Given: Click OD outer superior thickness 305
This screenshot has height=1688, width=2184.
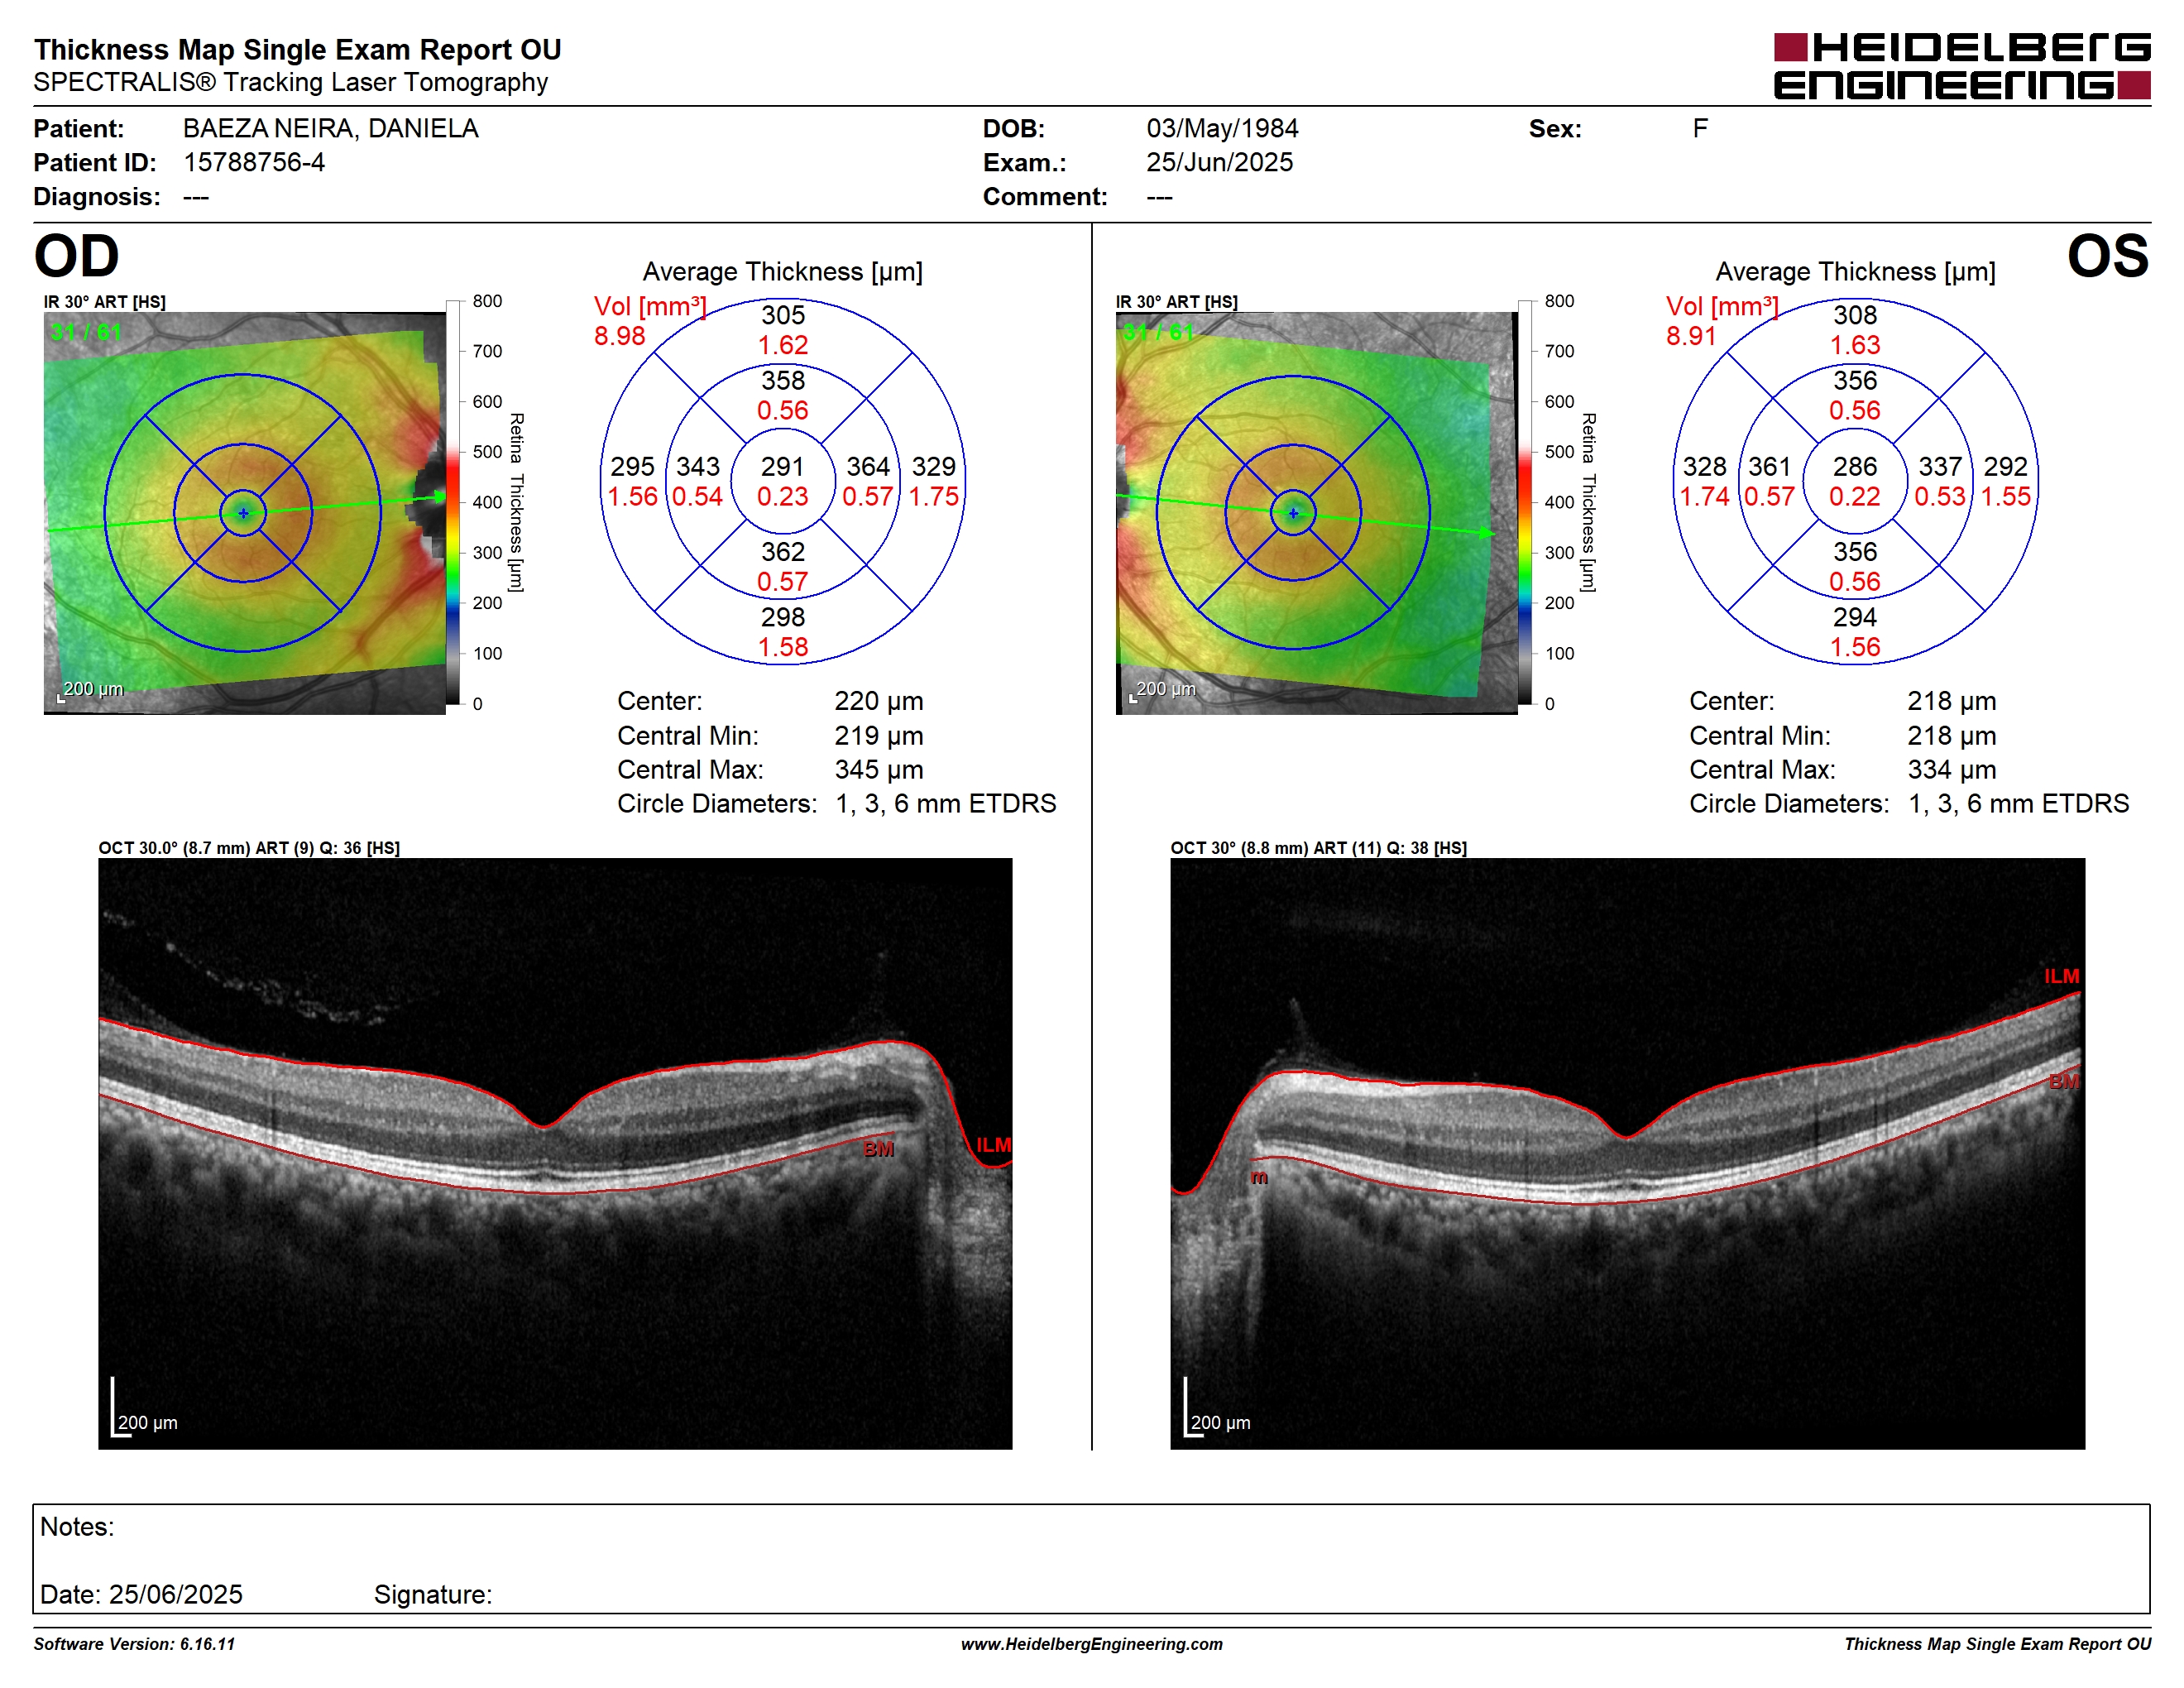Looking at the screenshot, I should [x=783, y=315].
